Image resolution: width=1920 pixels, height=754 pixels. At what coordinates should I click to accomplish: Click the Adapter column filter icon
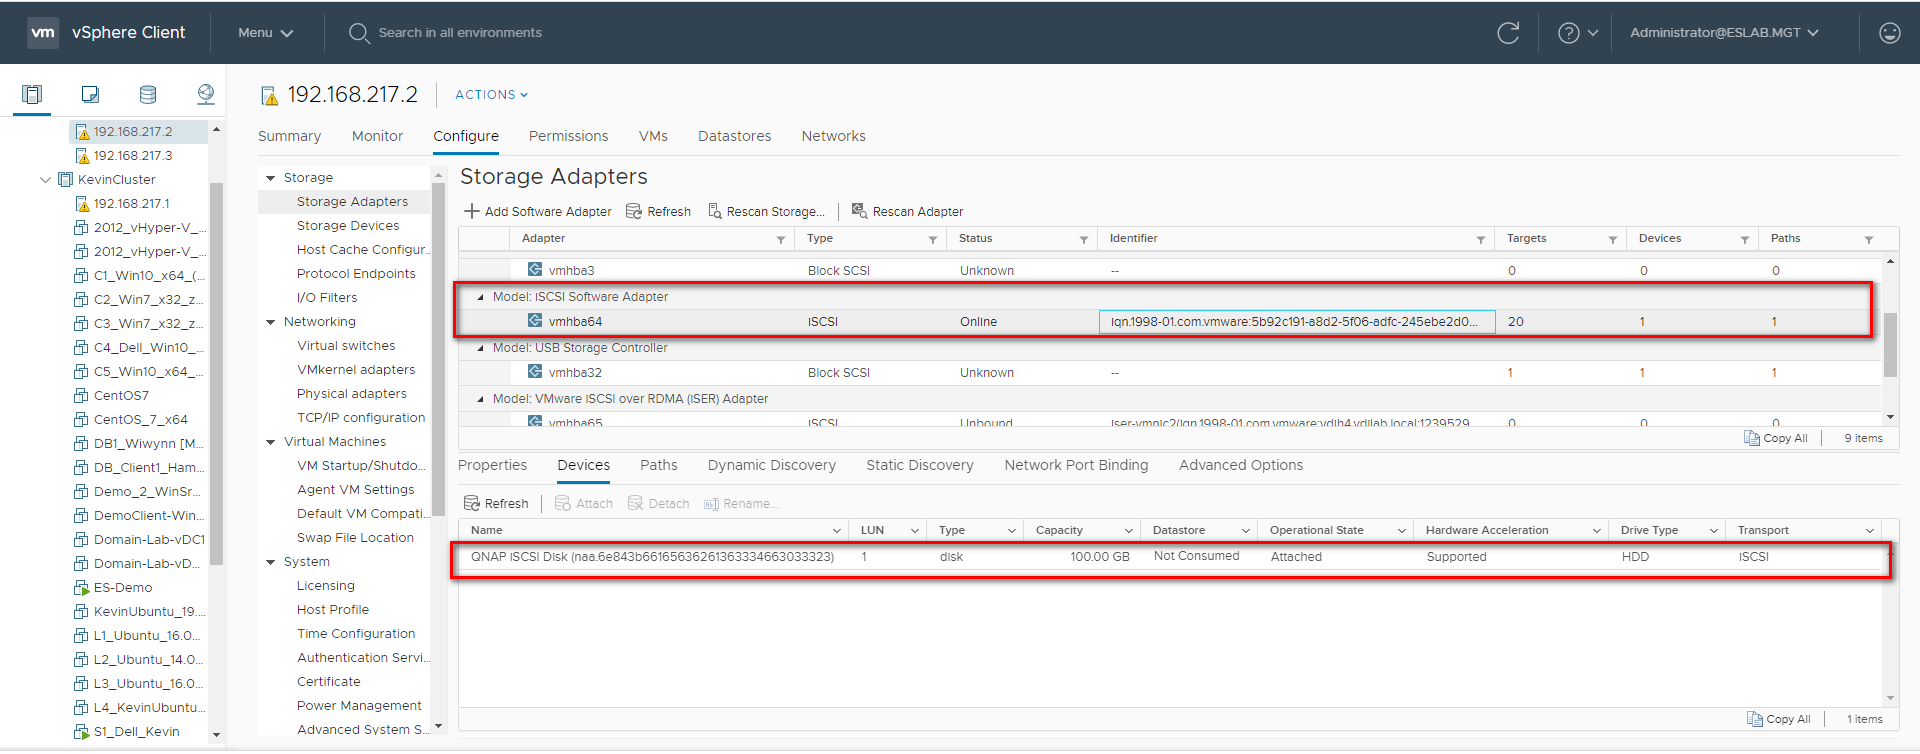pos(781,240)
